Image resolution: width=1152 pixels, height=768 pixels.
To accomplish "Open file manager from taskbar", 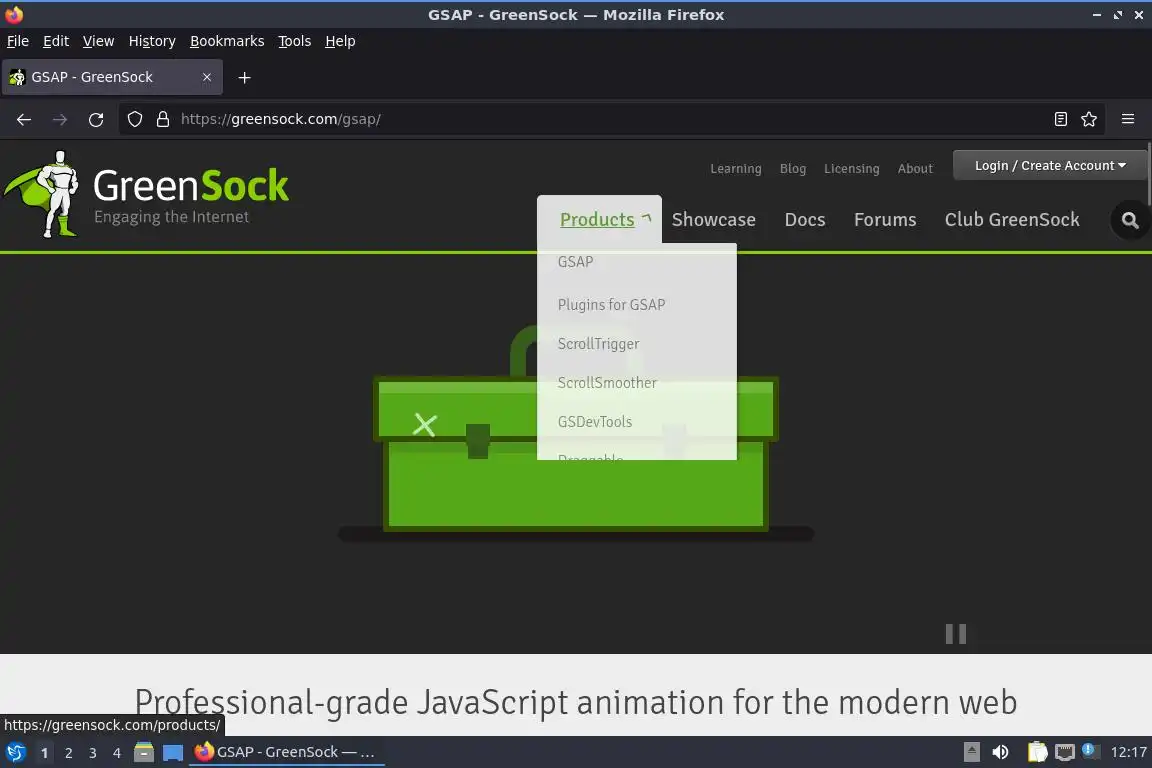I will (x=144, y=753).
